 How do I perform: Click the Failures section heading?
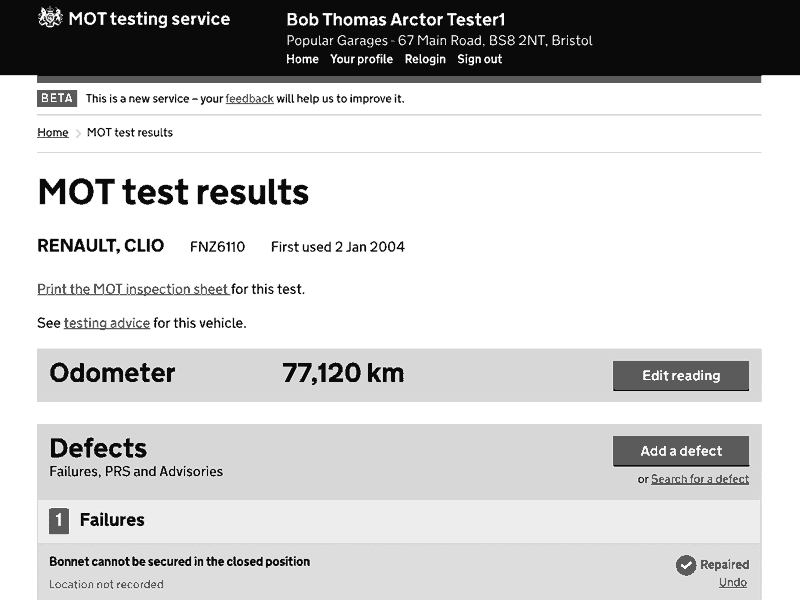coord(112,520)
